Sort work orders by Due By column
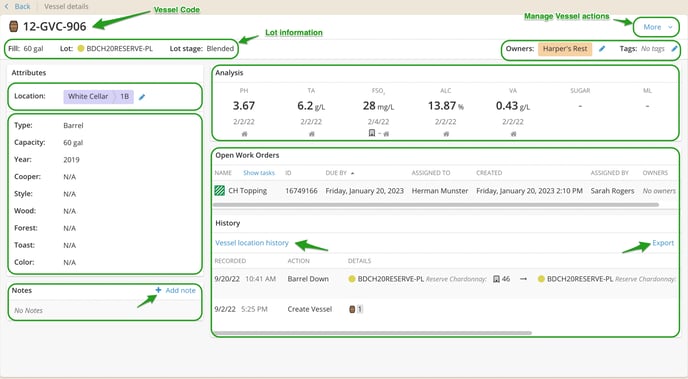Image resolution: width=688 pixels, height=379 pixels. [340, 173]
